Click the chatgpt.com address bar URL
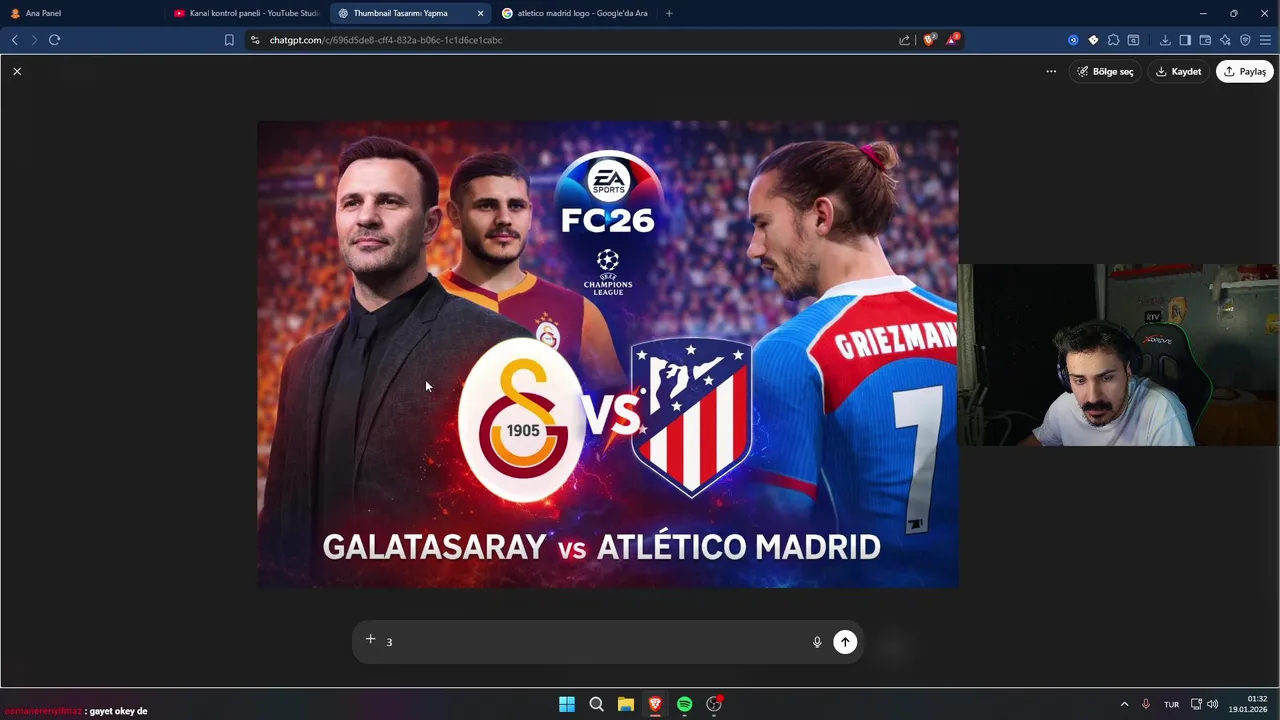The height and width of the screenshot is (720, 1280). [386, 40]
